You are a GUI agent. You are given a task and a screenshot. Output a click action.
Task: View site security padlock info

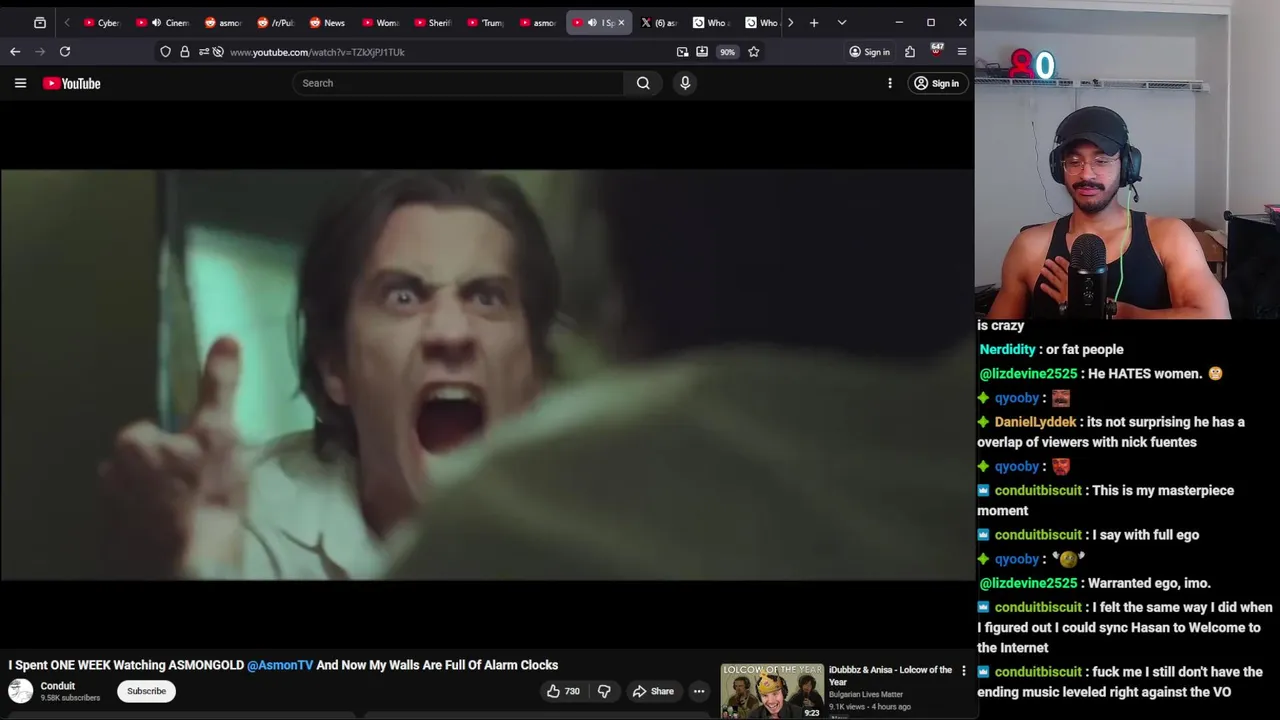tap(185, 52)
